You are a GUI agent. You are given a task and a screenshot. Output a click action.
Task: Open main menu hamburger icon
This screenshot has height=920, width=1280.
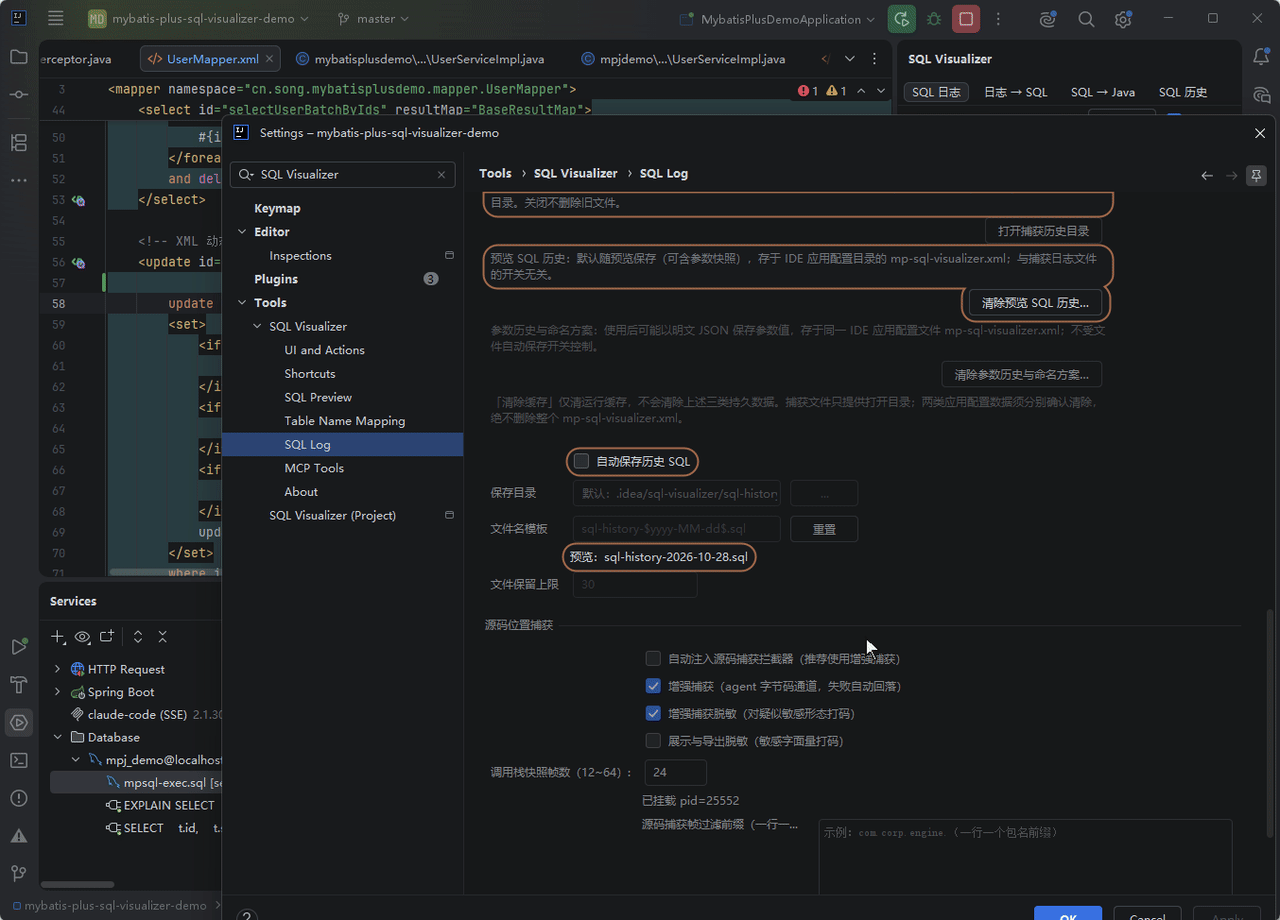tap(56, 19)
